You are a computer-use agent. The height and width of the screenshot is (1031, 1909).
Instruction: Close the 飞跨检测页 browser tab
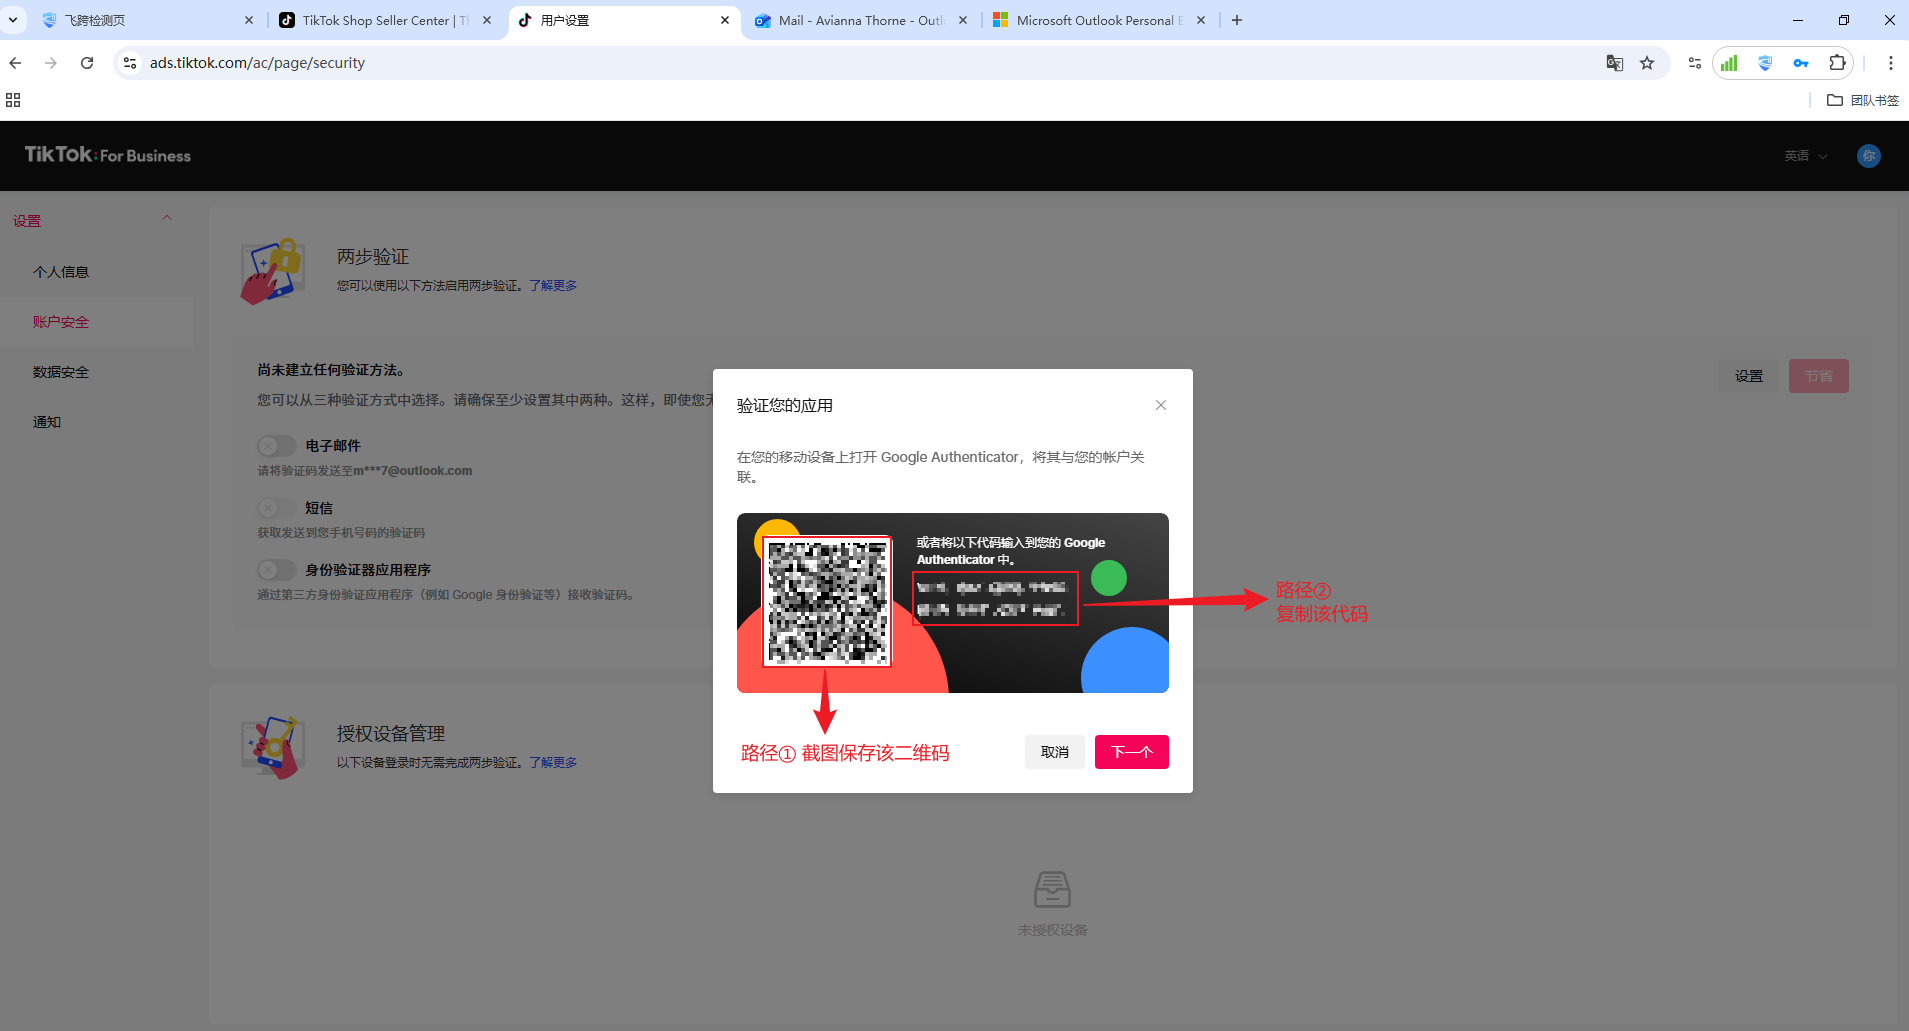(x=249, y=20)
